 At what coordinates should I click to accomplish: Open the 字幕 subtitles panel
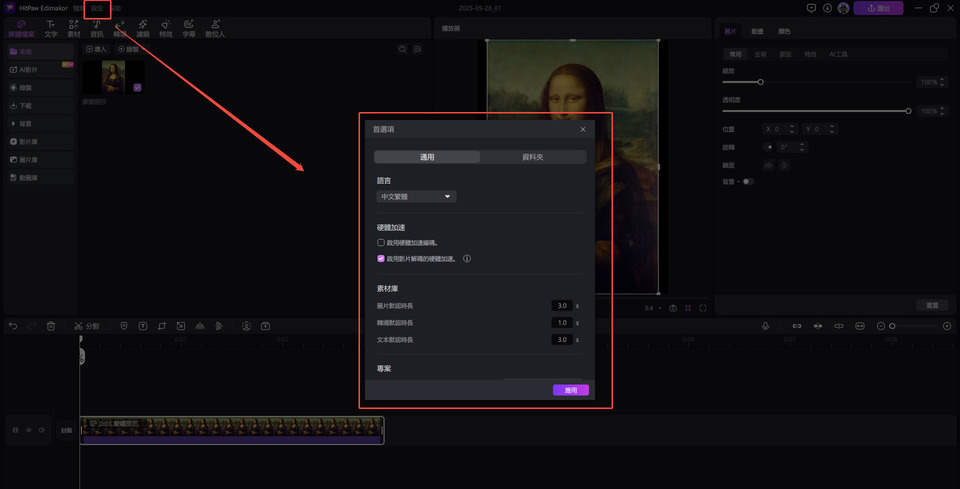189,29
